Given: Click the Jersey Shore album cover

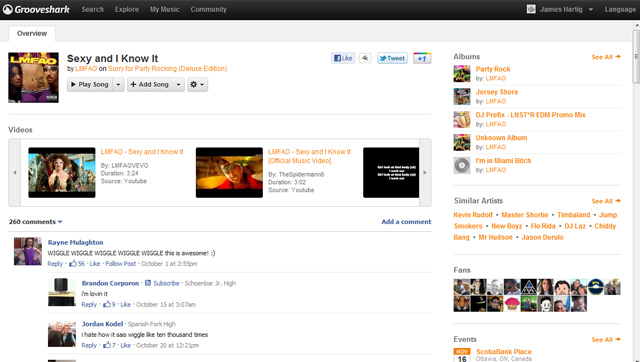Looking at the screenshot, I should click(462, 96).
